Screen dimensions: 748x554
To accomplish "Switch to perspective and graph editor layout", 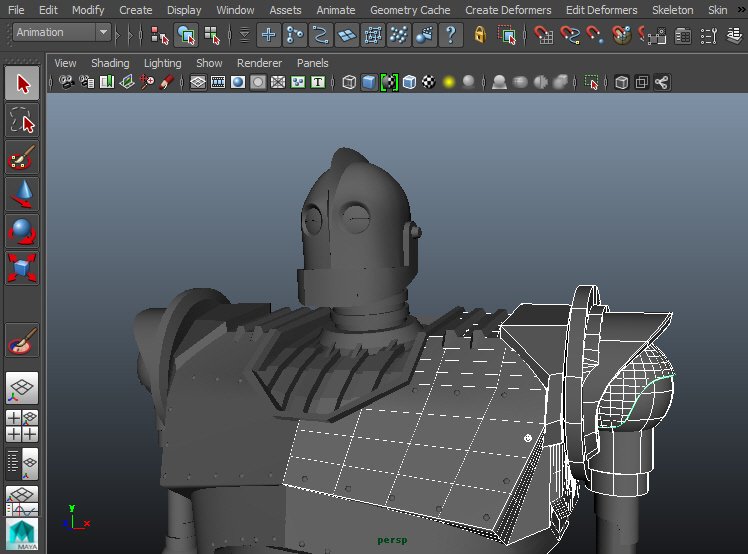I will 22,501.
